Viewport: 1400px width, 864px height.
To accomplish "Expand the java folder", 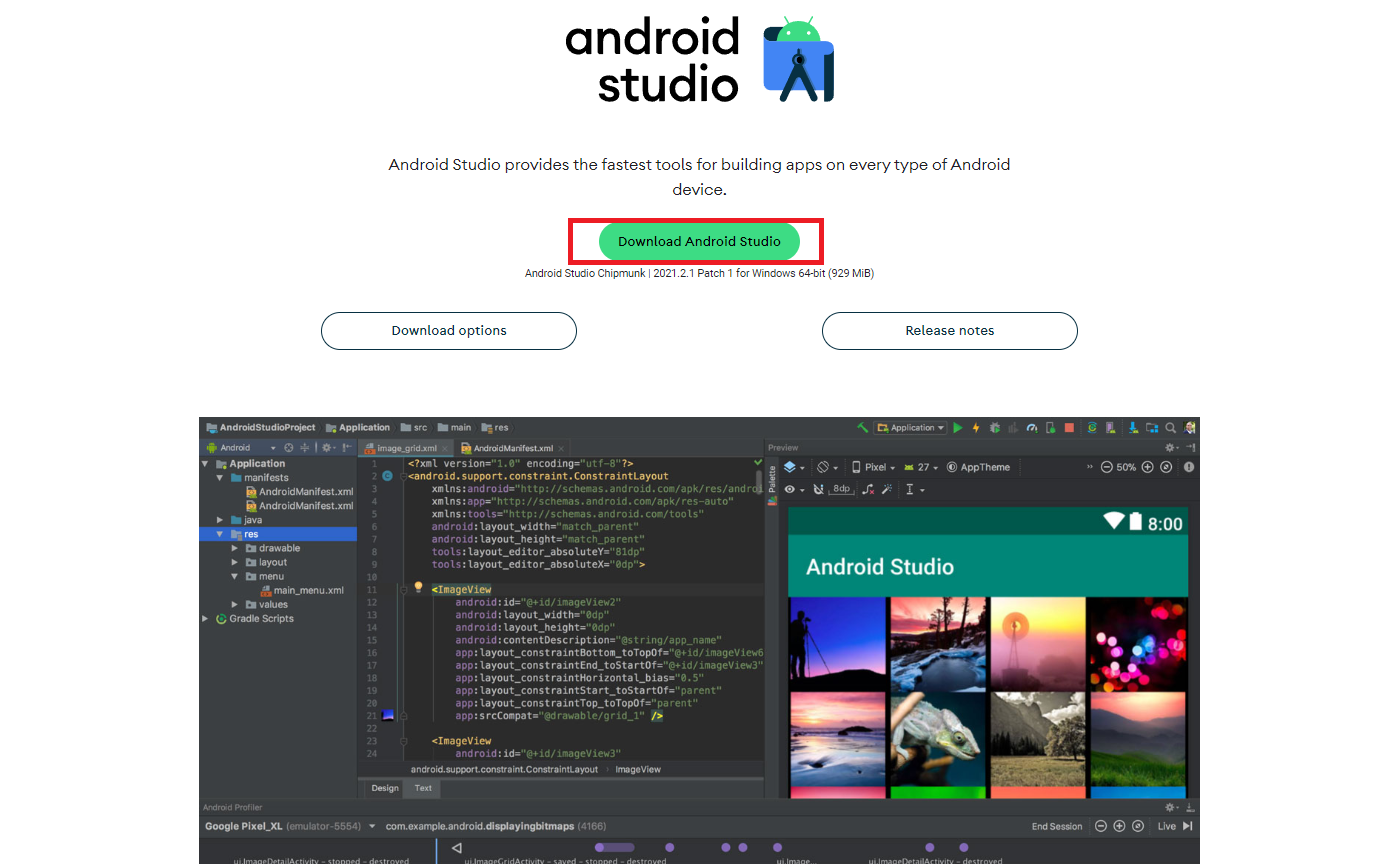I will click(221, 520).
